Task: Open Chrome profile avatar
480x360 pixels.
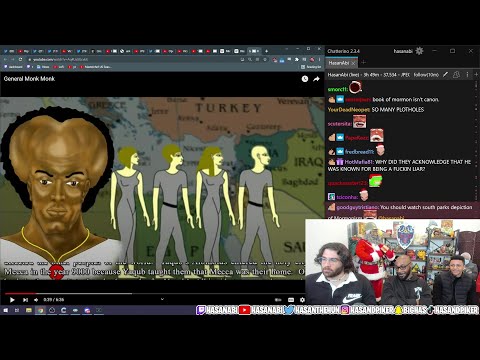Action: [x=312, y=59]
